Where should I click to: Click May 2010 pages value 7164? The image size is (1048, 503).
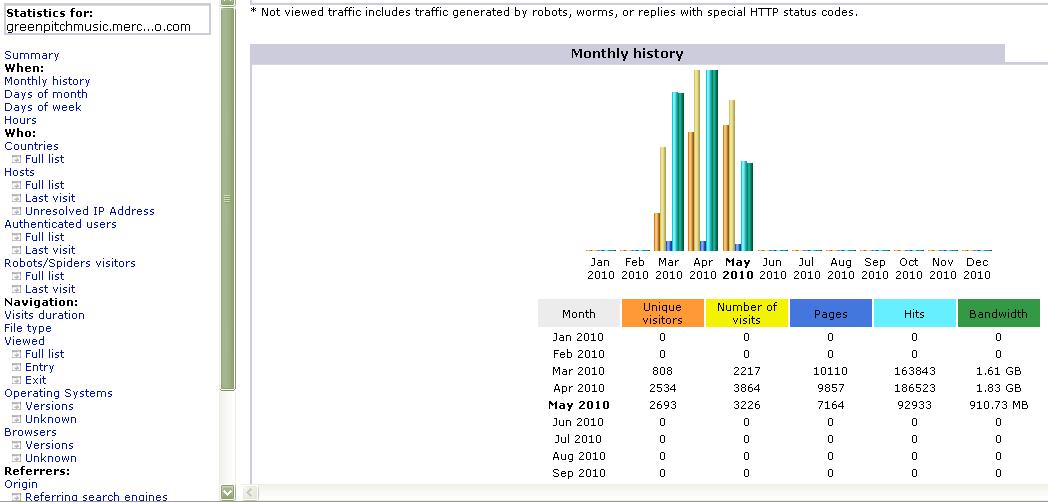(831, 405)
